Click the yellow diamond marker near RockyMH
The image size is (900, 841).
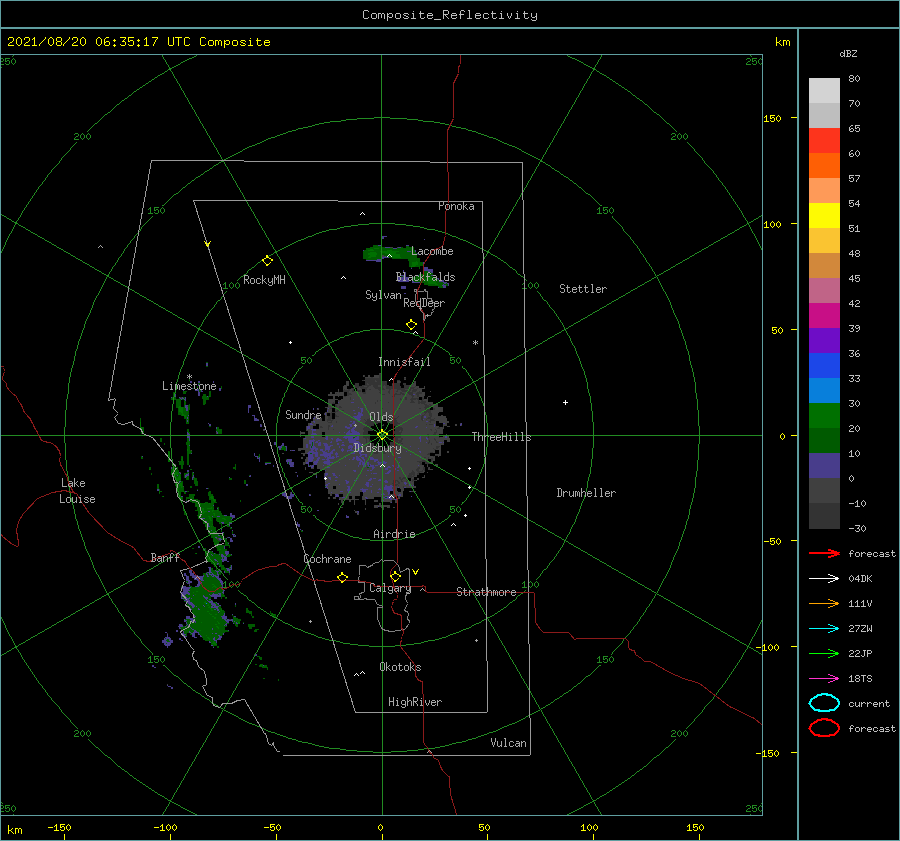click(267, 261)
